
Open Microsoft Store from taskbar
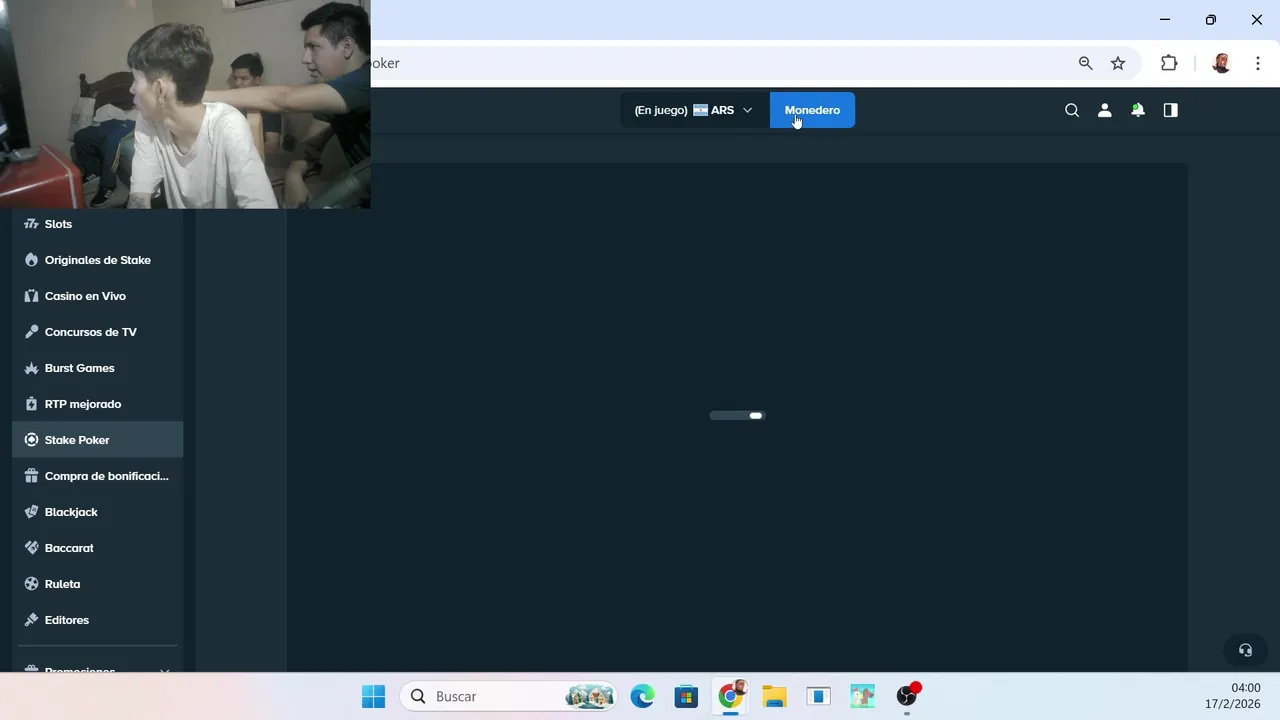click(x=686, y=696)
